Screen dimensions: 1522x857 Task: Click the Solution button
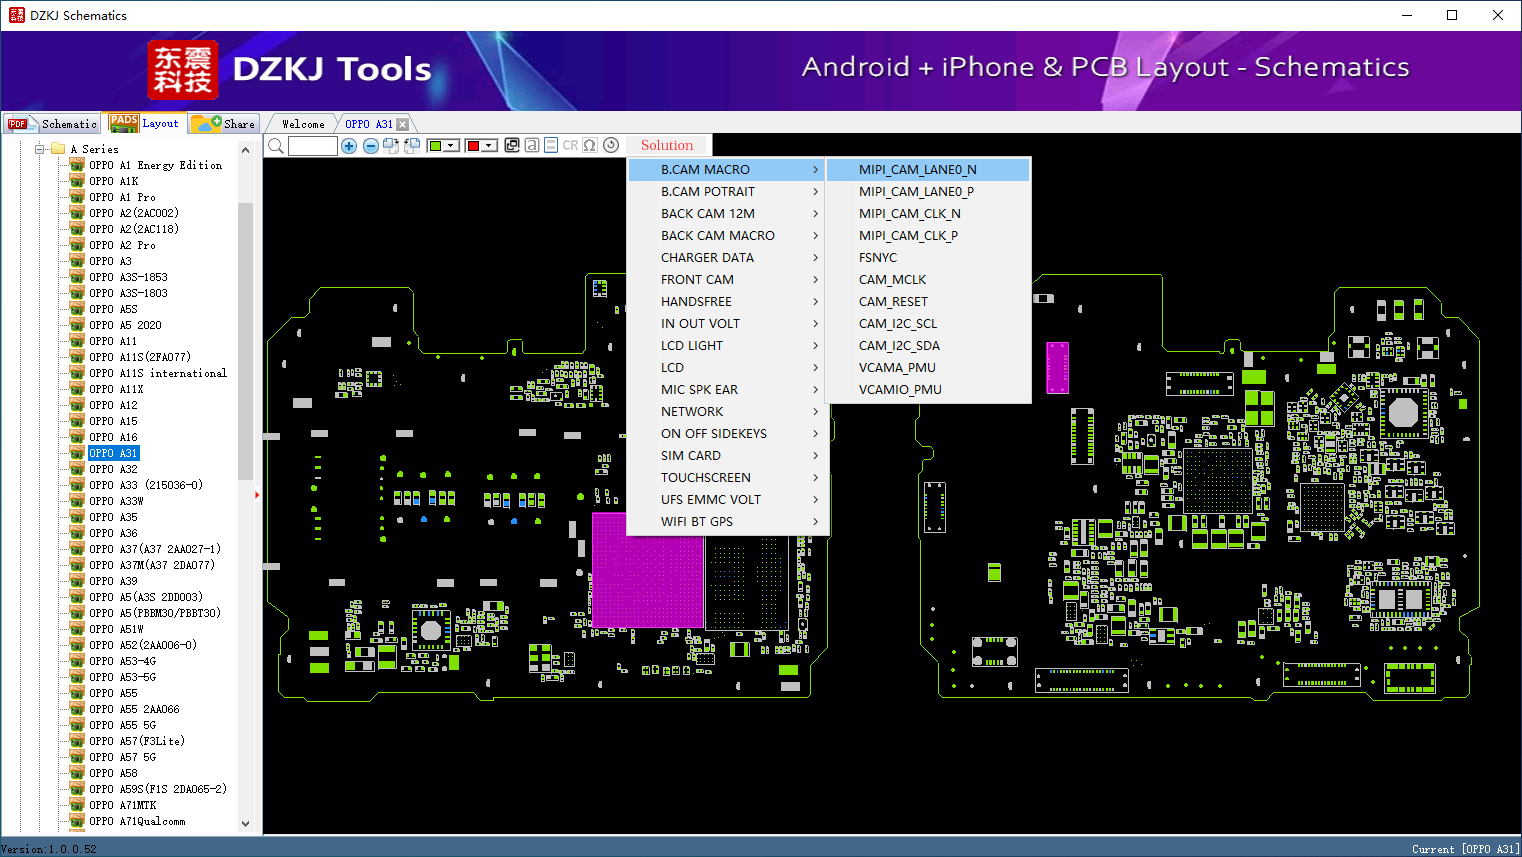[667, 146]
